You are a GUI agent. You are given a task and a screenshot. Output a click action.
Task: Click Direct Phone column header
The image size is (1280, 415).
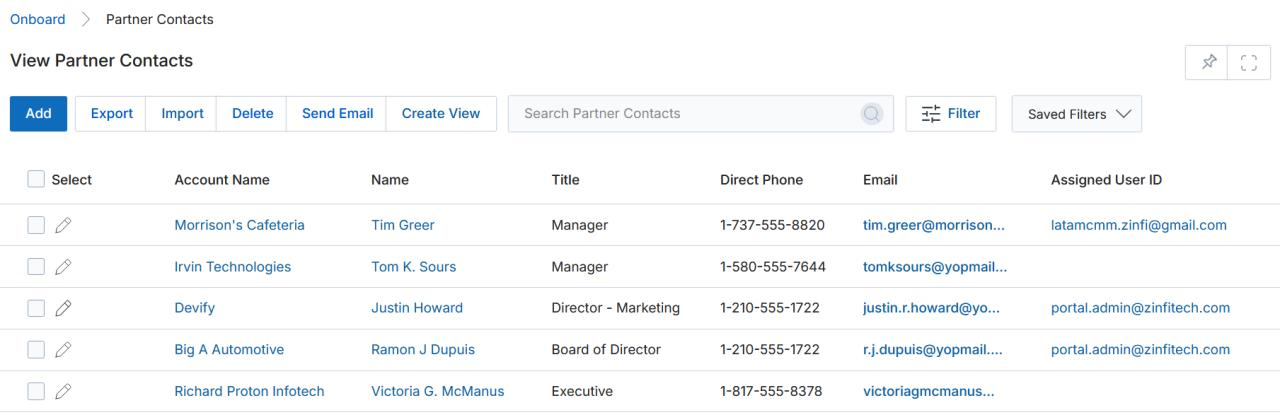761,180
